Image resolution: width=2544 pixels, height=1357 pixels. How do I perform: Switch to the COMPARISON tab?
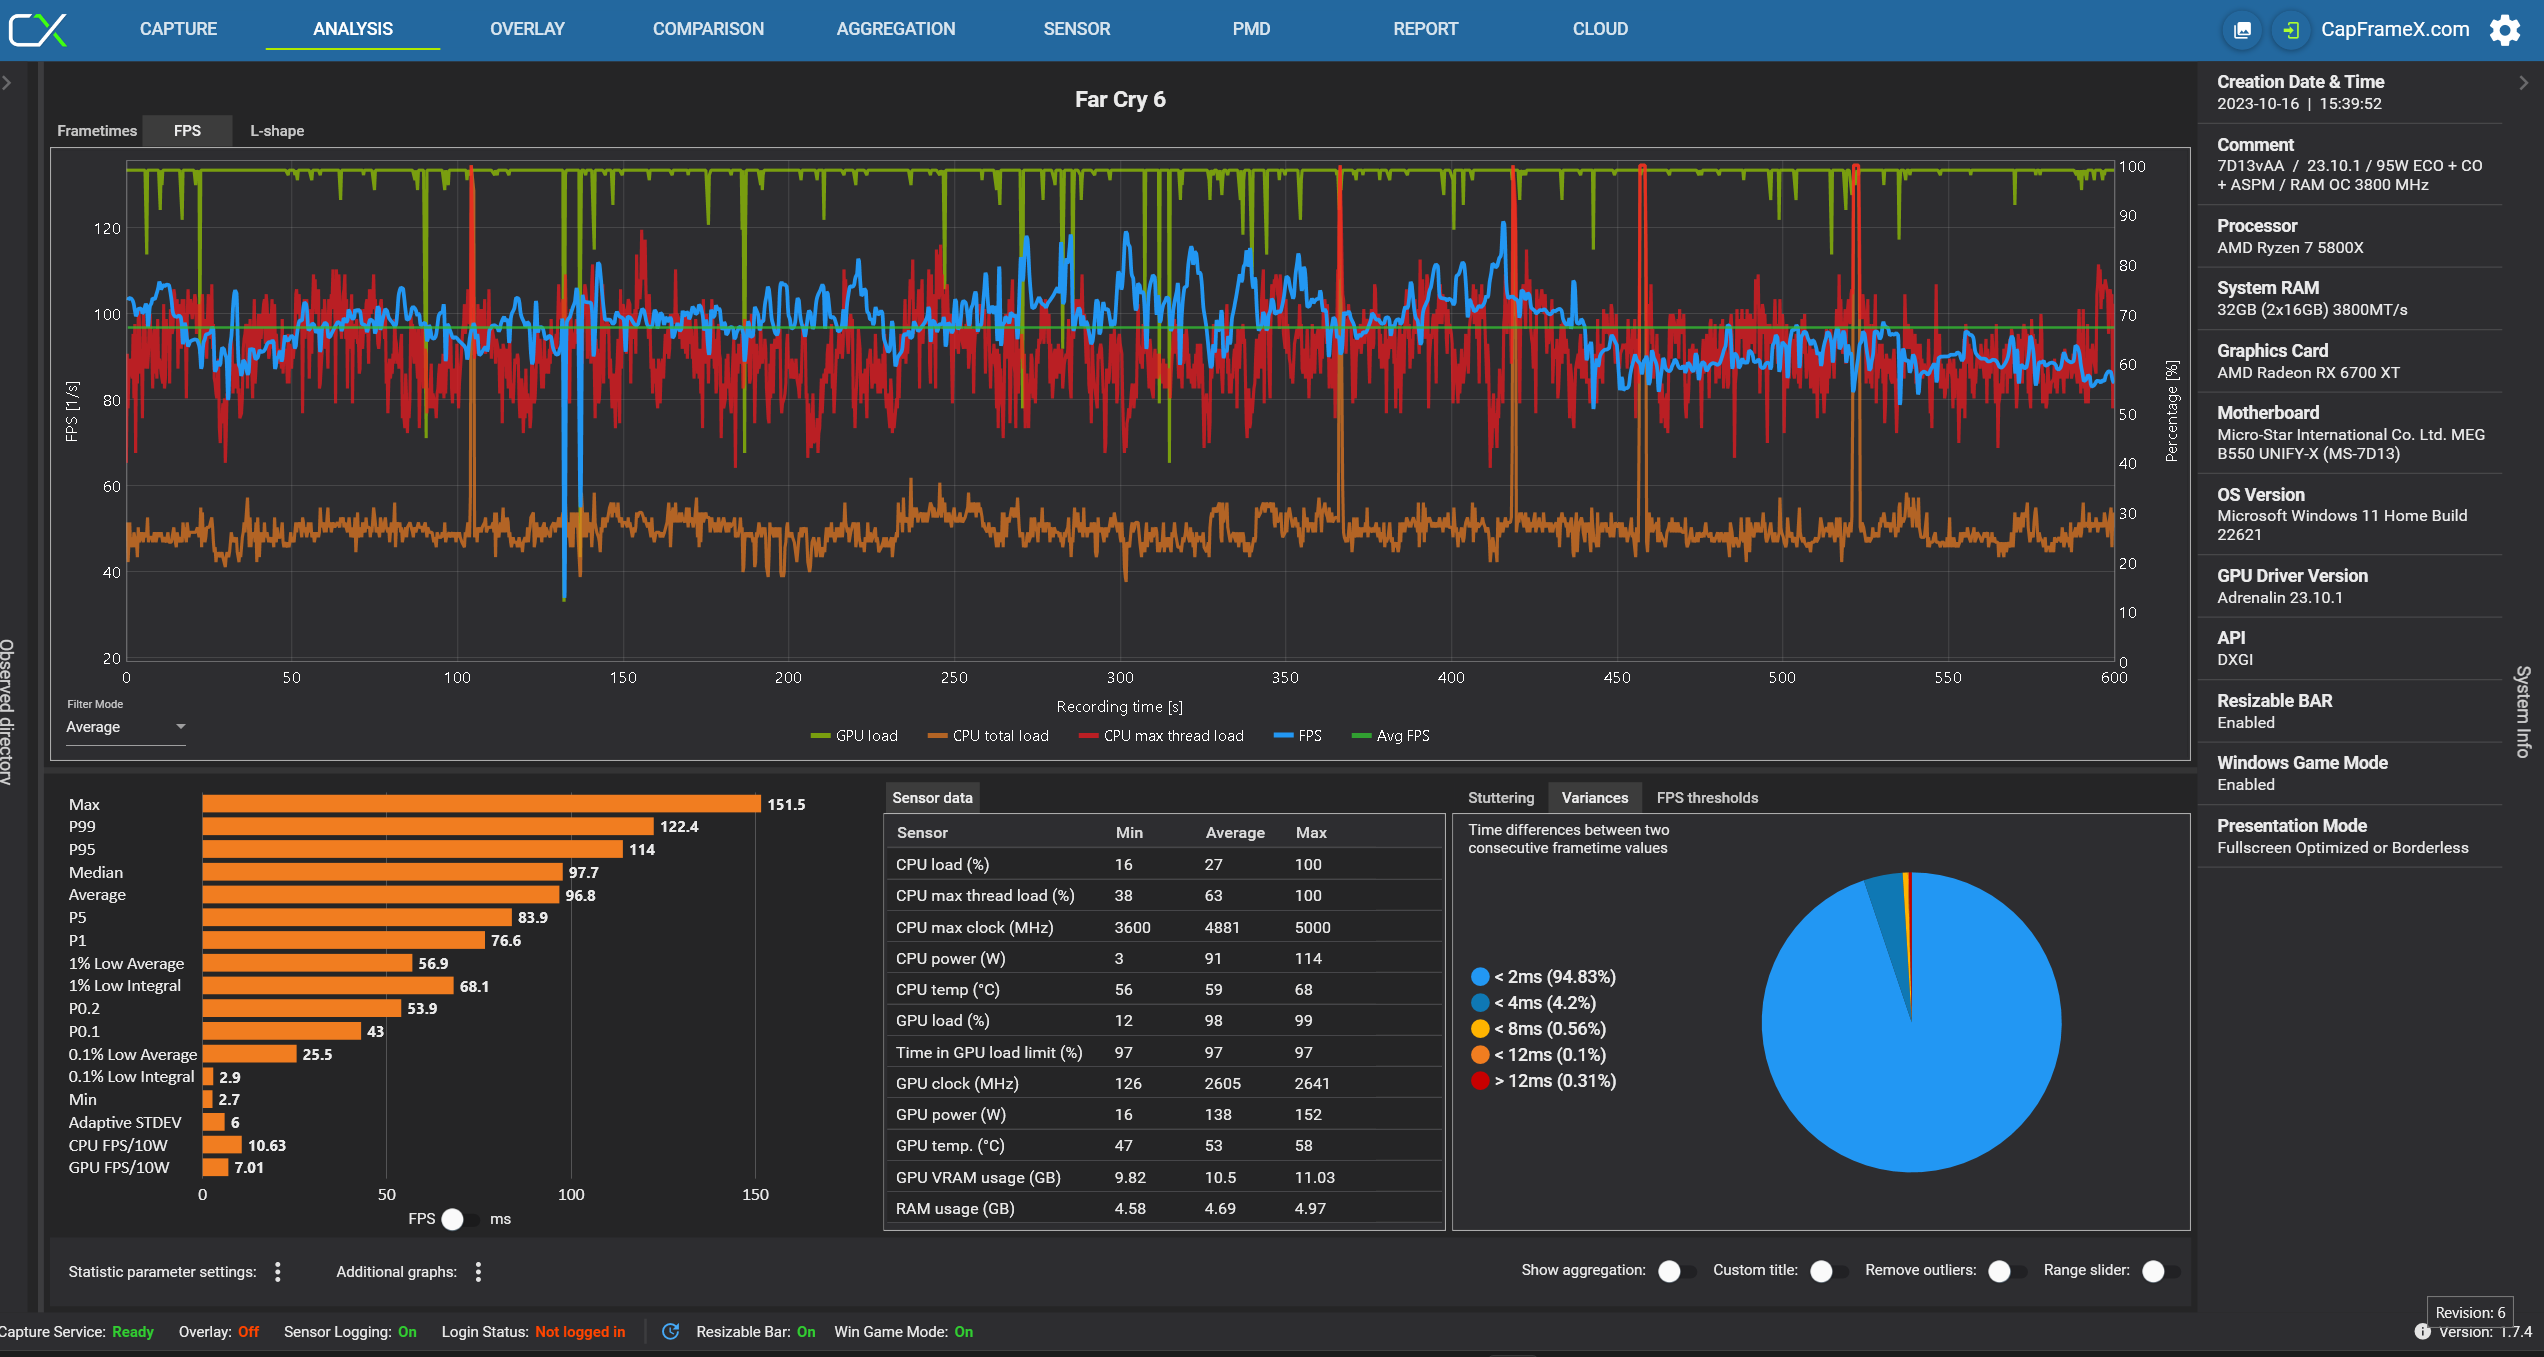point(708,29)
